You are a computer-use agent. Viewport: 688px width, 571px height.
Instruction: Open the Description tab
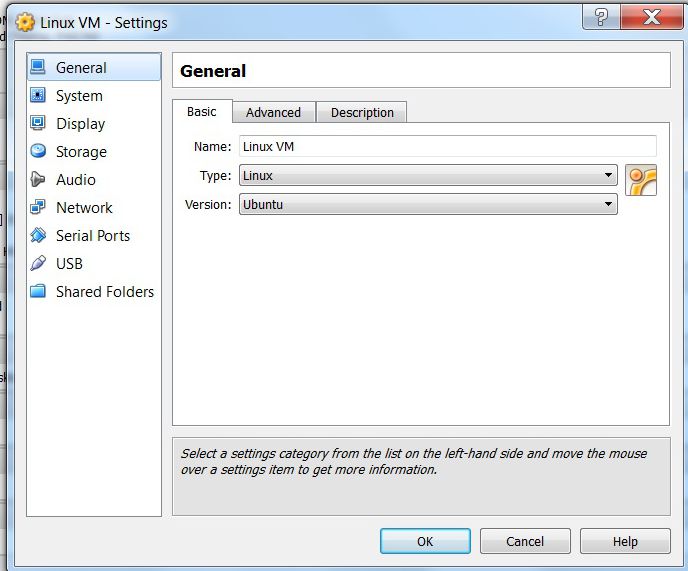(362, 112)
